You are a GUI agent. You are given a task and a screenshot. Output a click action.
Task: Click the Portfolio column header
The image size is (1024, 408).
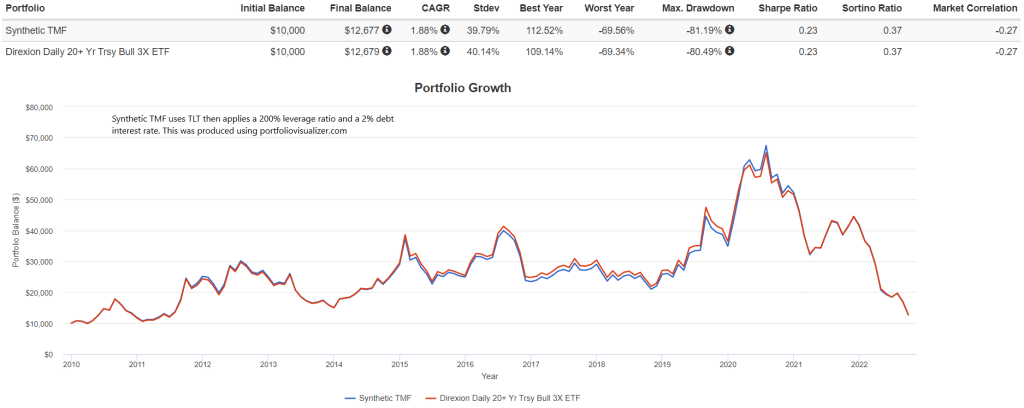(x=26, y=8)
